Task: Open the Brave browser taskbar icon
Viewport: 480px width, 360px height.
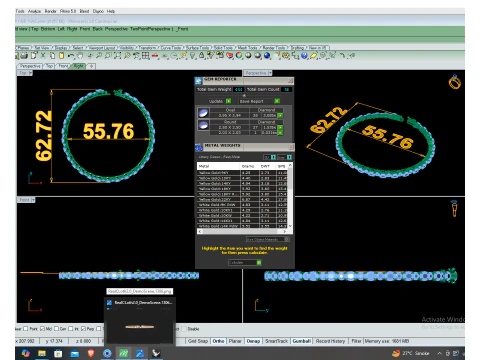Action: tap(91, 353)
